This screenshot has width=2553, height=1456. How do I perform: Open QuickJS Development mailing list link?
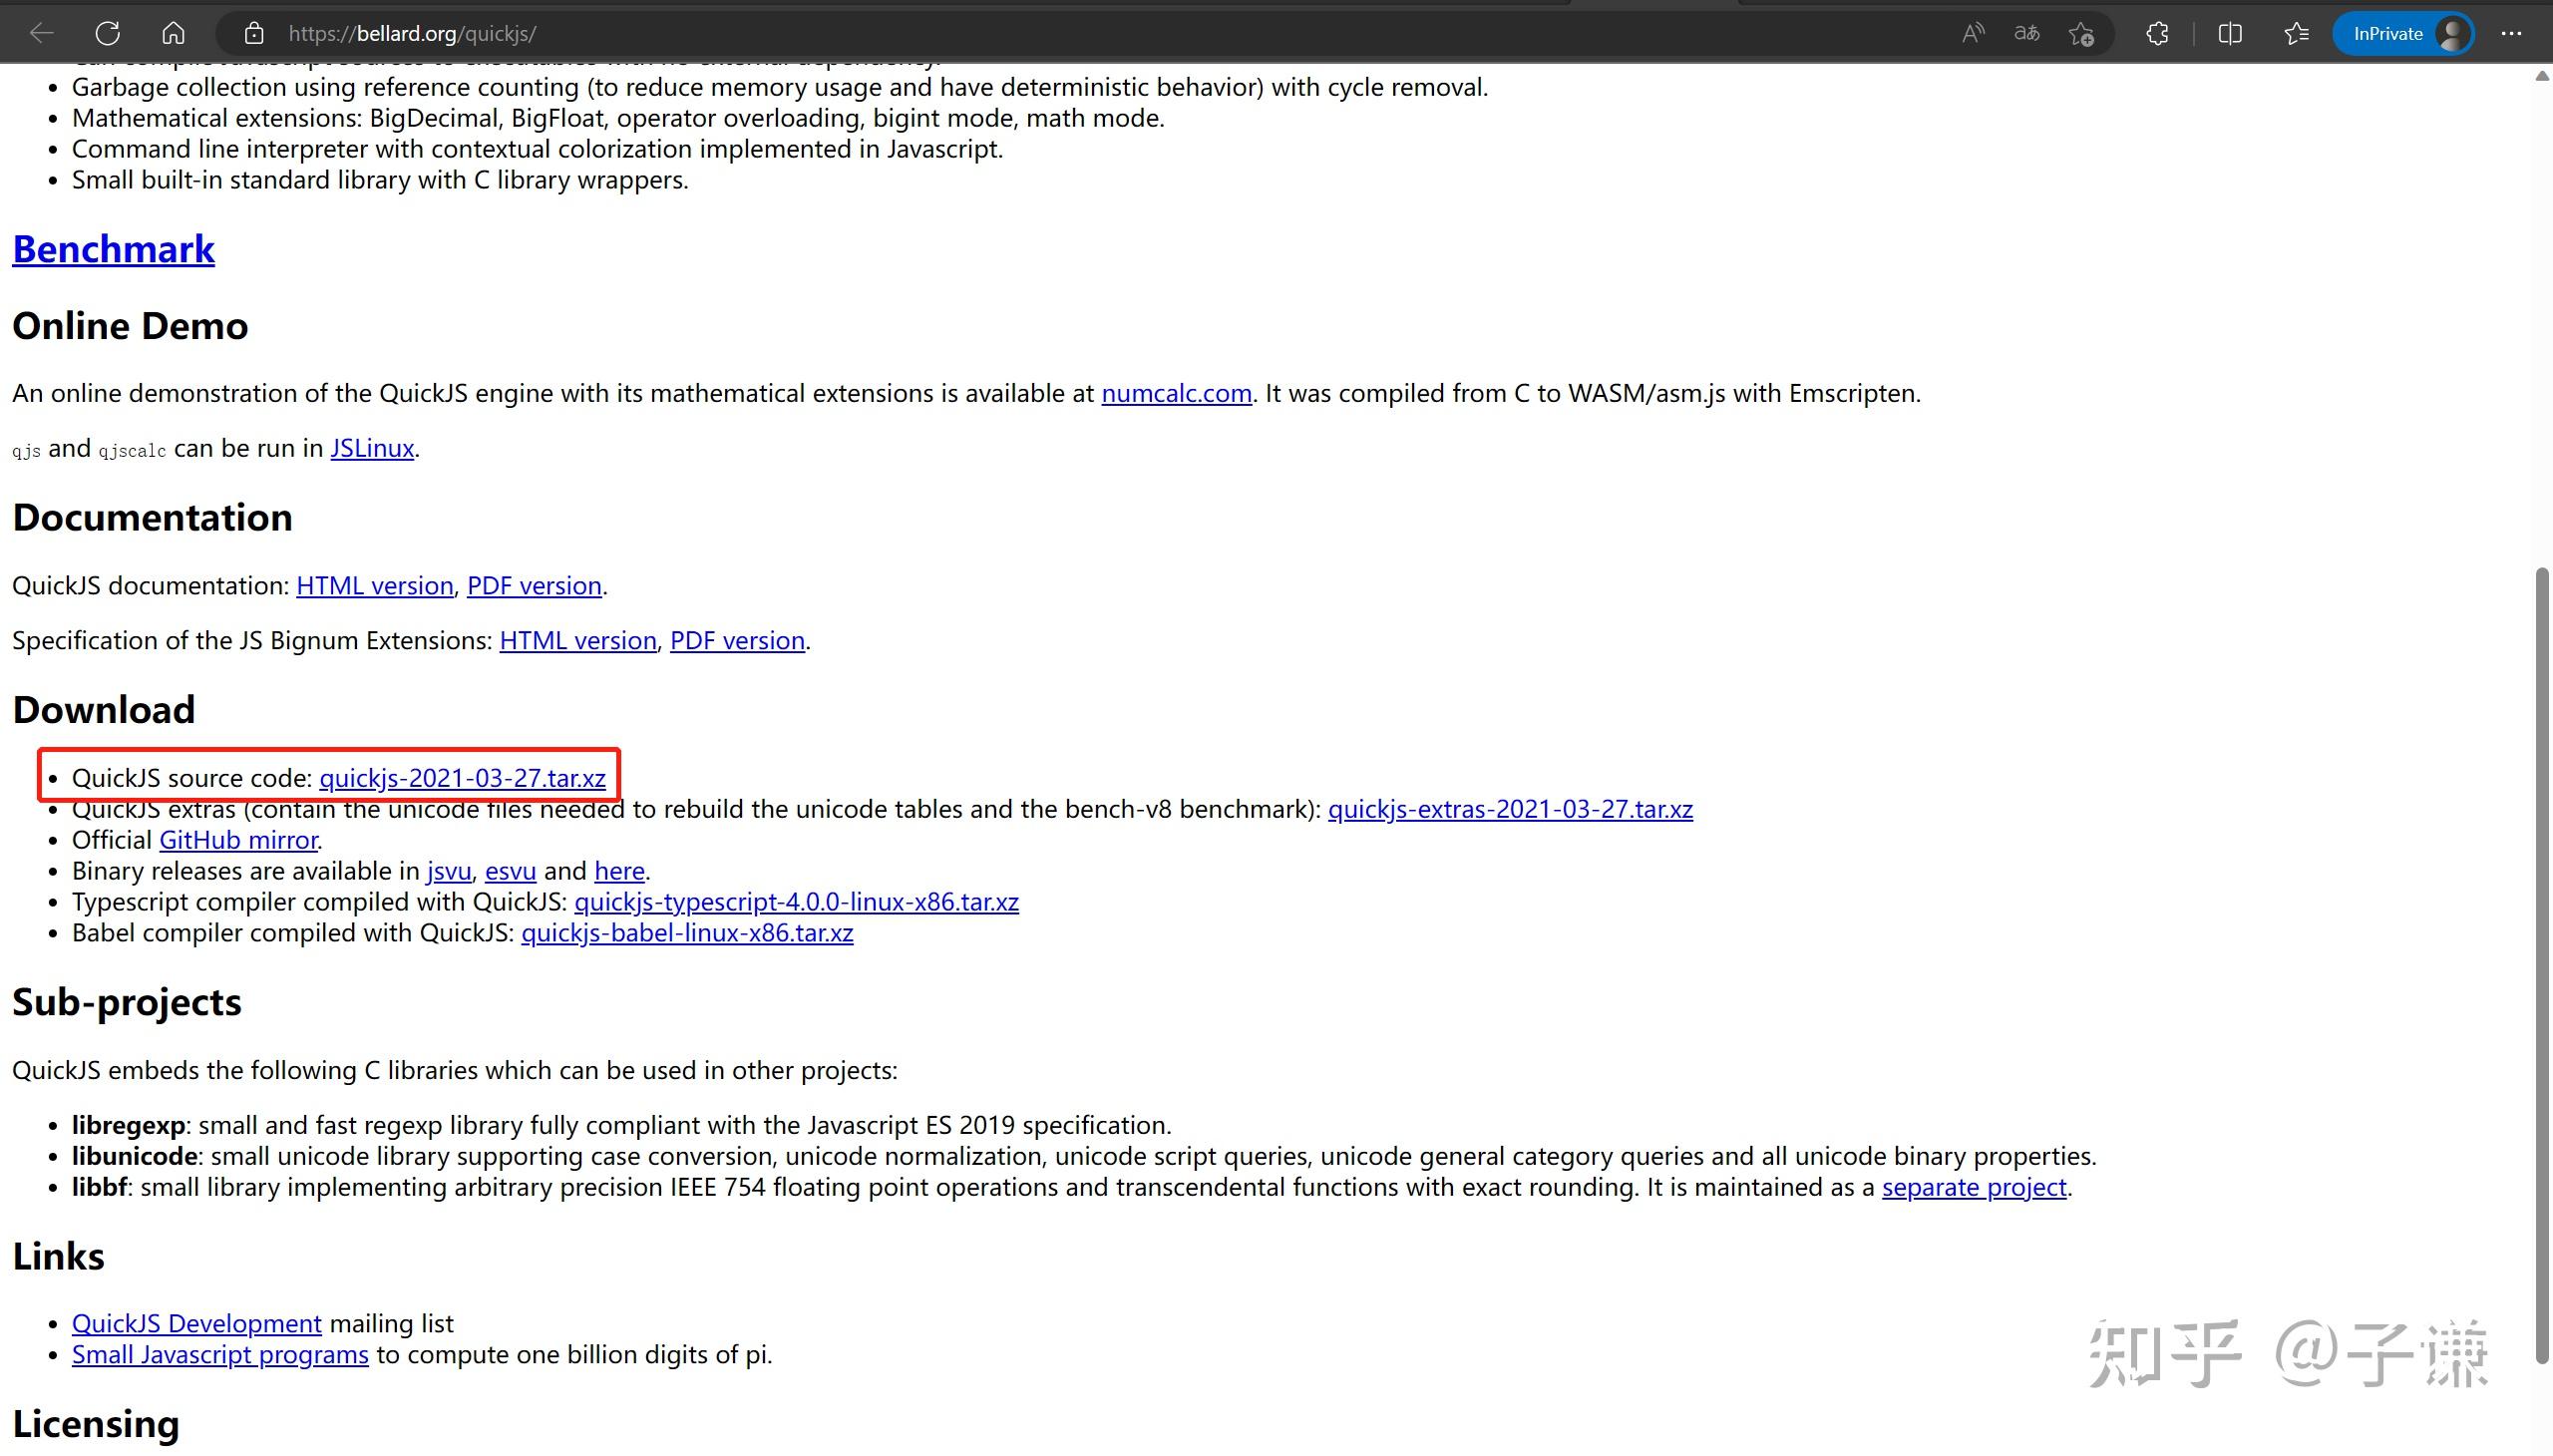coord(197,1324)
